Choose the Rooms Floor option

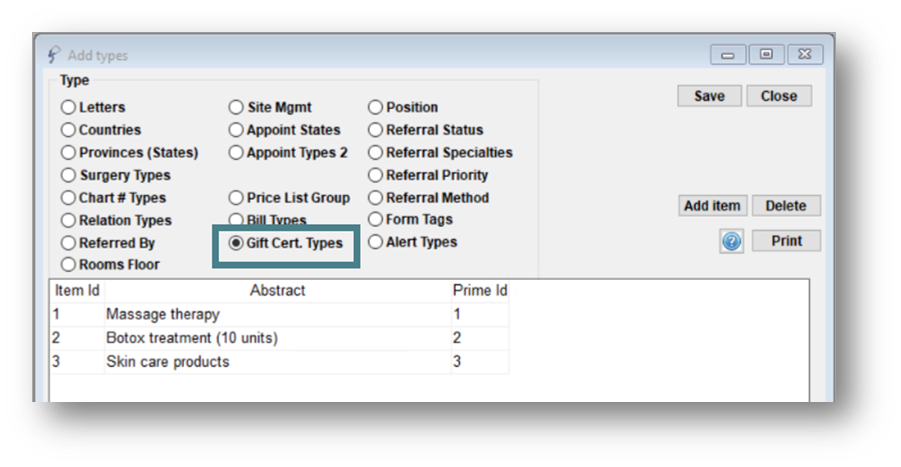(68, 265)
